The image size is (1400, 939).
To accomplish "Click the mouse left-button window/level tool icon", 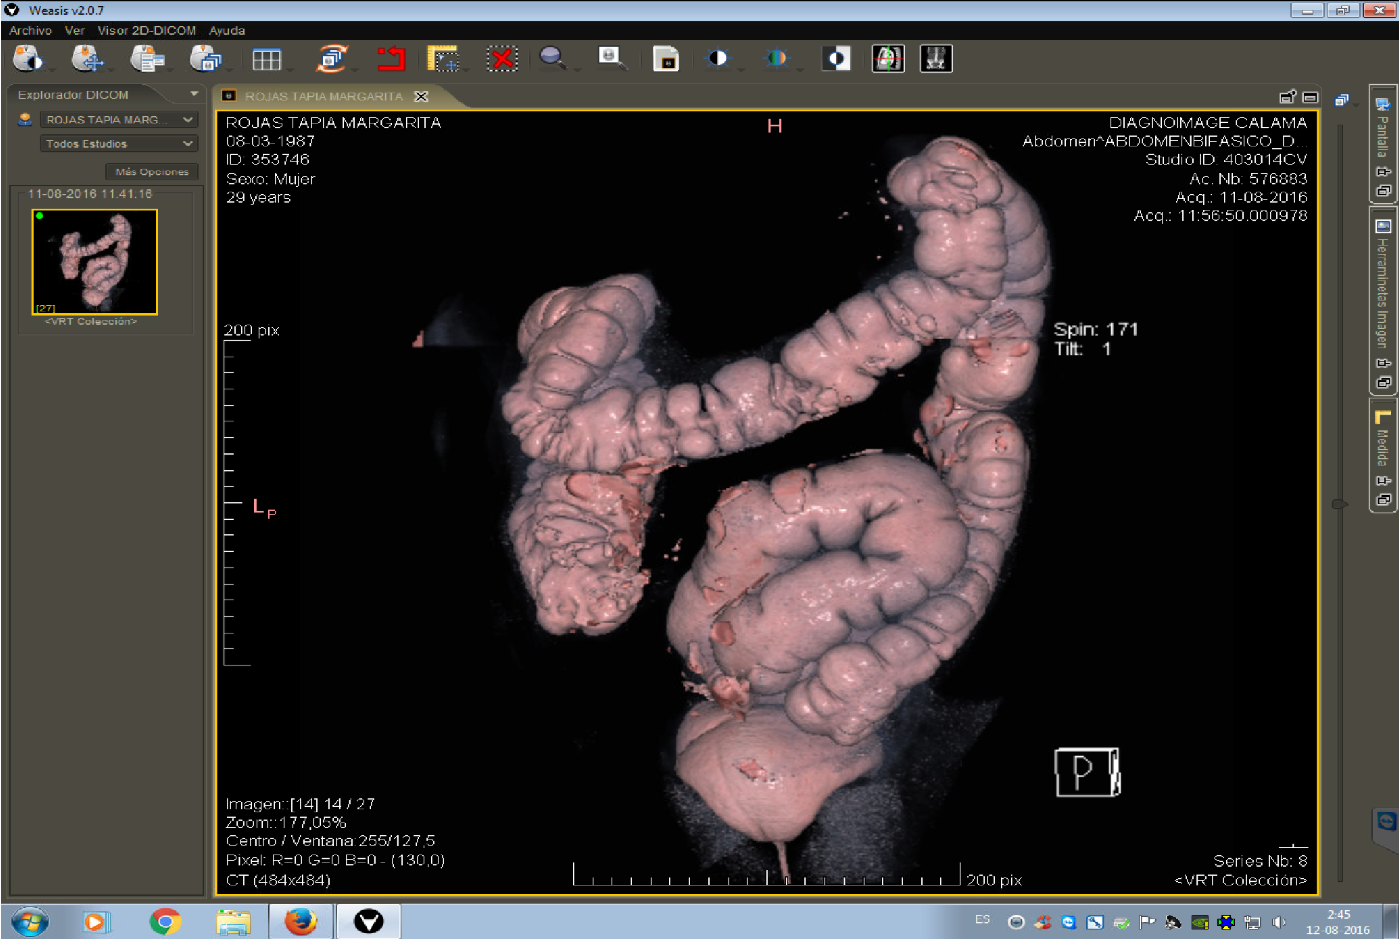I will coord(27,59).
